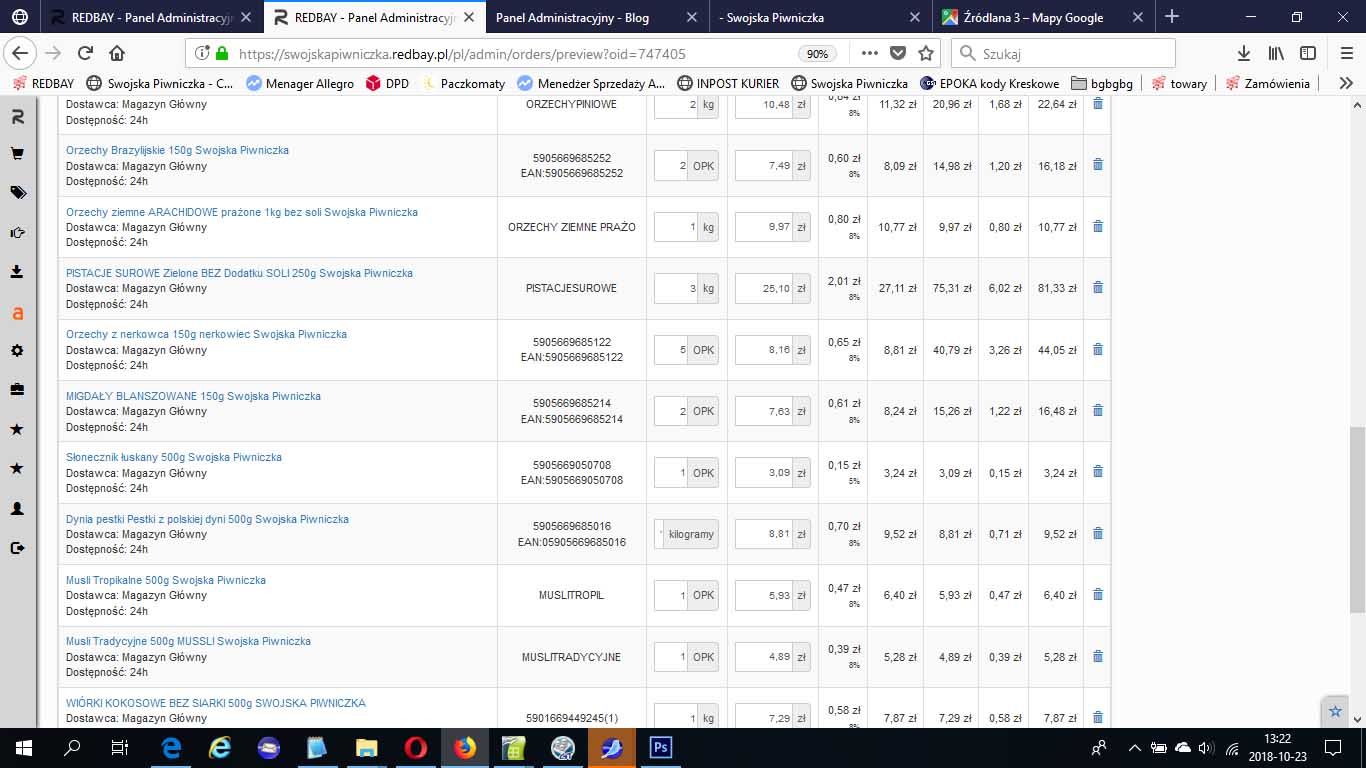The width and height of the screenshot is (1366, 768).
Task: Click the user profile icon in sidebar
Action: pyautogui.click(x=17, y=509)
